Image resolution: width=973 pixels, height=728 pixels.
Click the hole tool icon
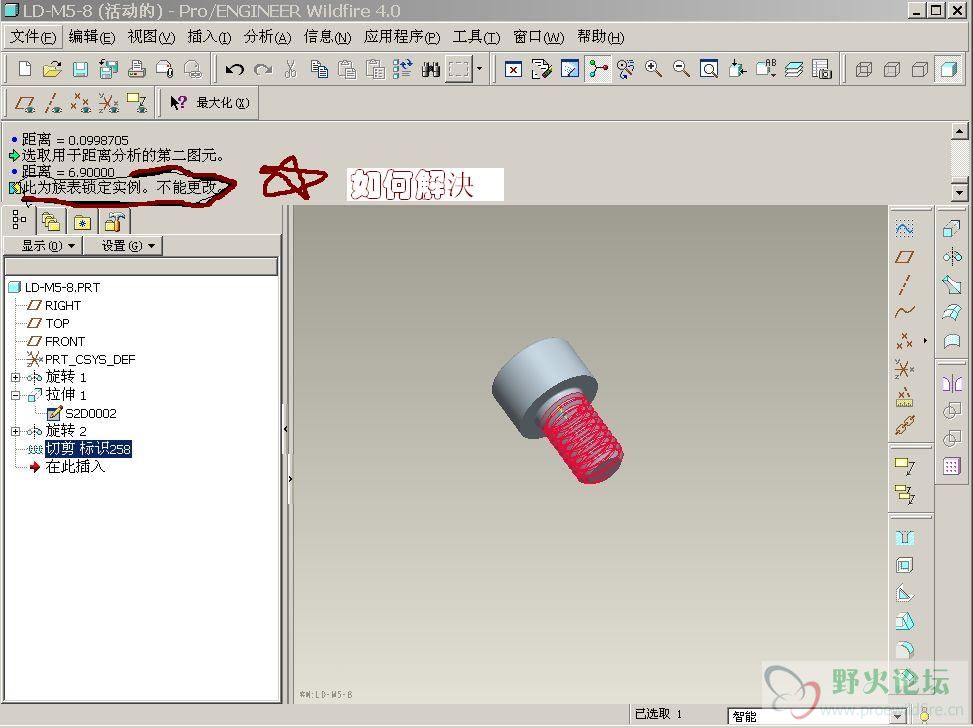tap(905, 537)
